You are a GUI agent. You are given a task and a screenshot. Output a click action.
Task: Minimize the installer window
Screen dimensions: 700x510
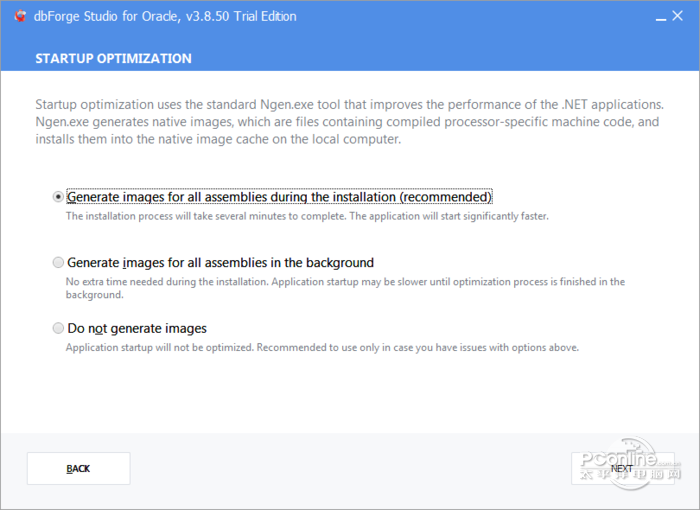pyautogui.click(x=661, y=17)
